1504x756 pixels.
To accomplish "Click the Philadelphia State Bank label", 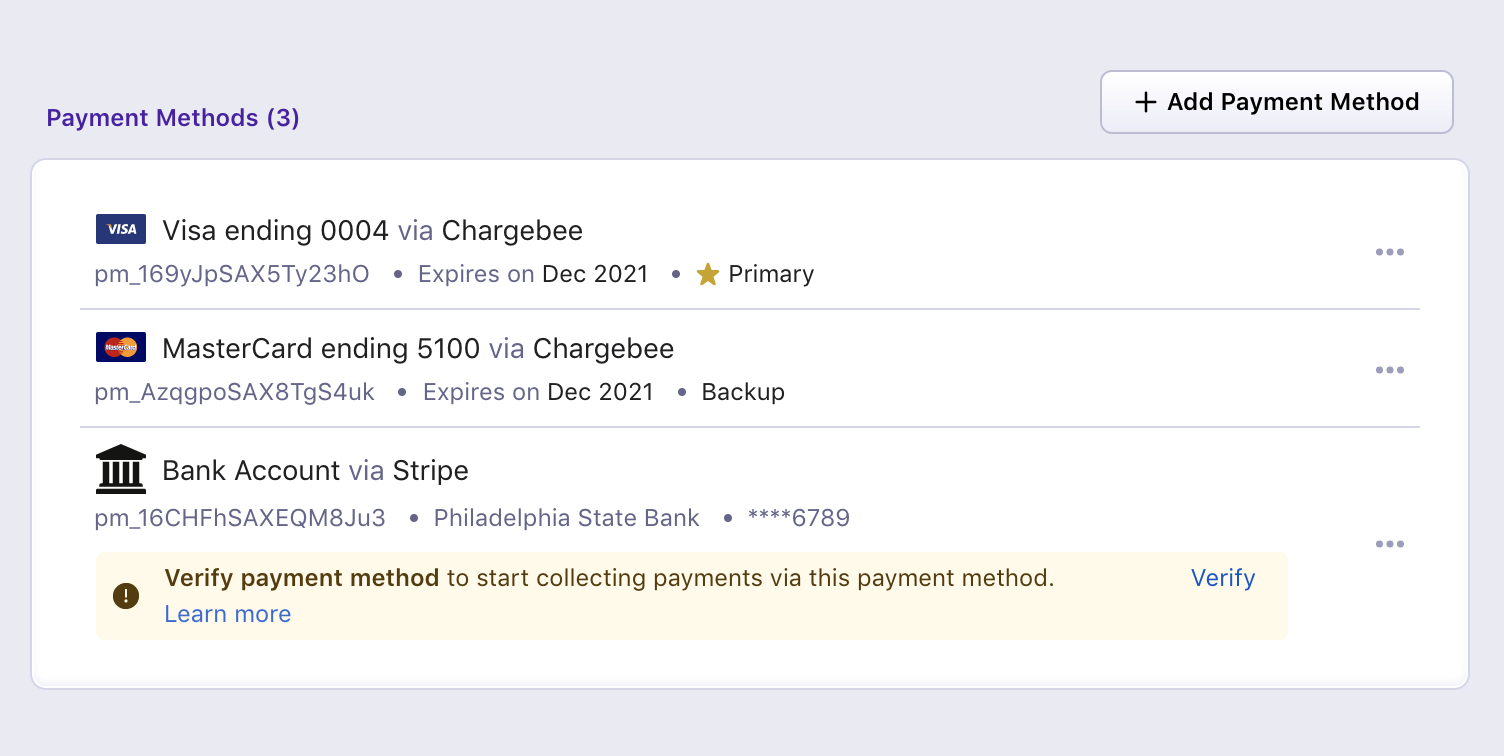I will point(567,518).
